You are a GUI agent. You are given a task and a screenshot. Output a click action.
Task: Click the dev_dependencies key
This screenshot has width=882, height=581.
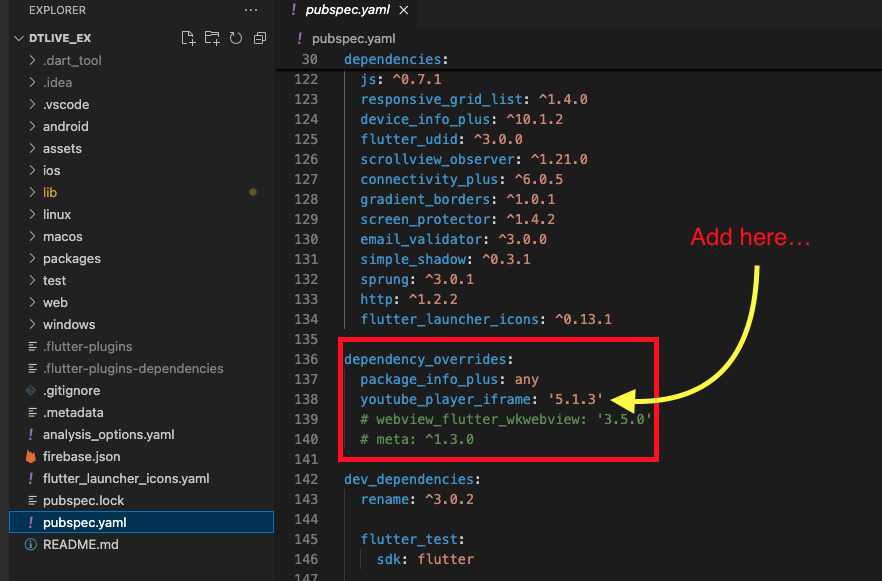point(408,479)
